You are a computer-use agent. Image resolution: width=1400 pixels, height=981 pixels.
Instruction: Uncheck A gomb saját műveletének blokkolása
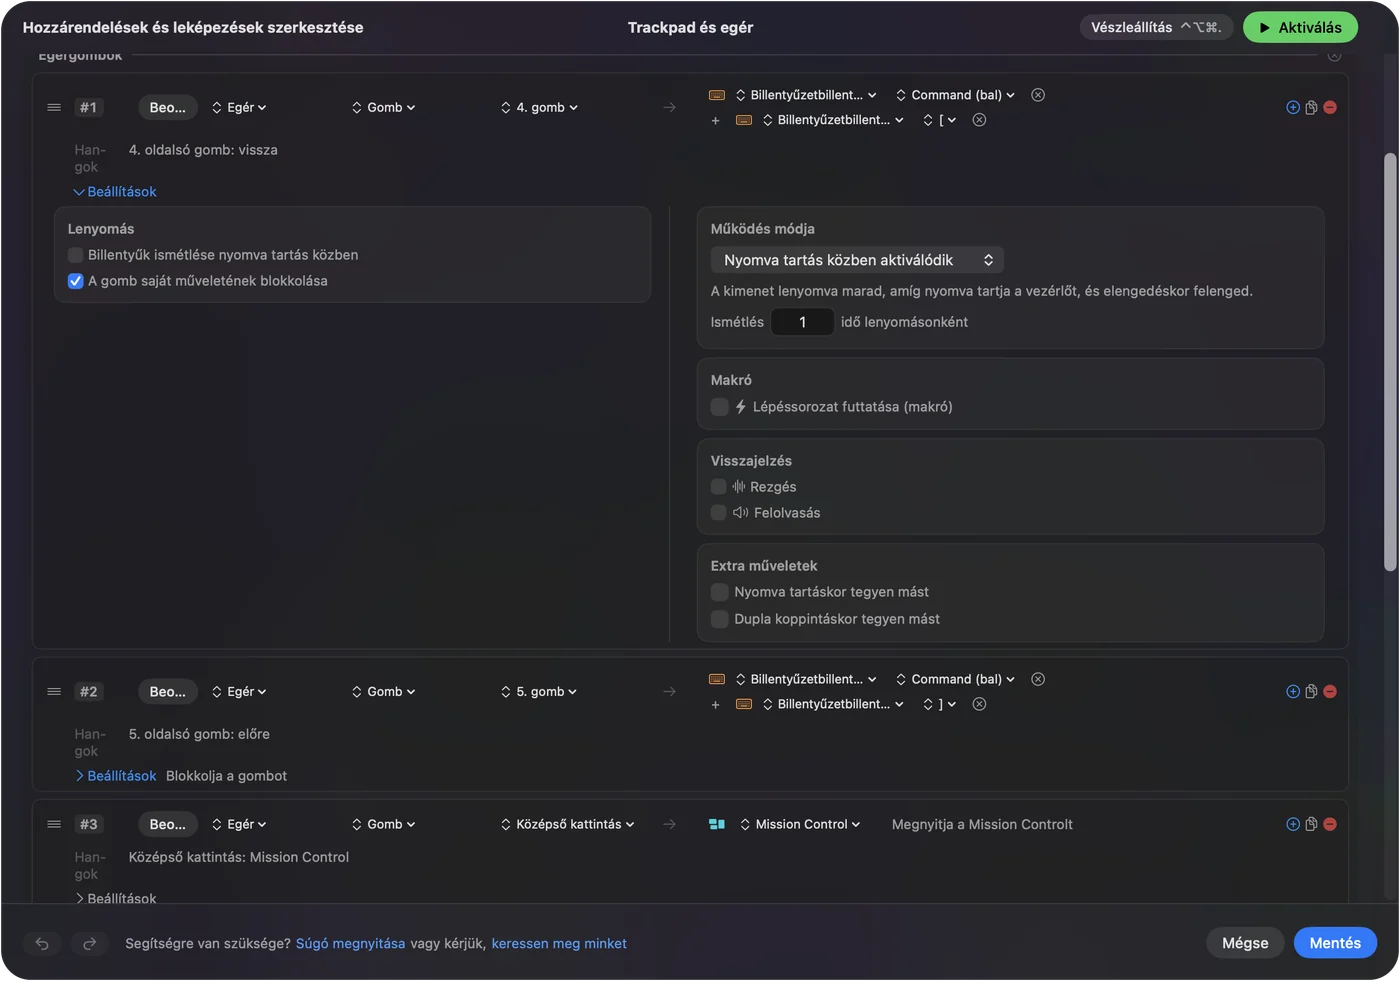[76, 281]
